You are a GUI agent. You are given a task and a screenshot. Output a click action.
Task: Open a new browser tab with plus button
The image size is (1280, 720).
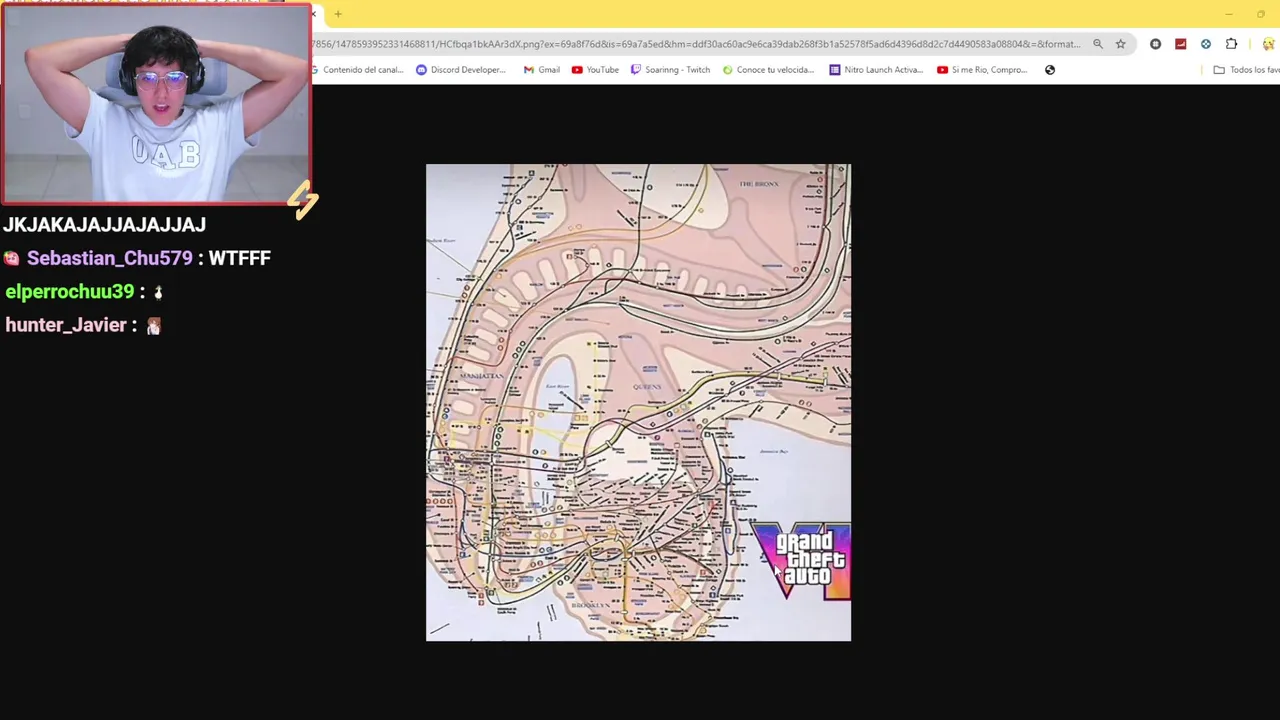(x=338, y=14)
